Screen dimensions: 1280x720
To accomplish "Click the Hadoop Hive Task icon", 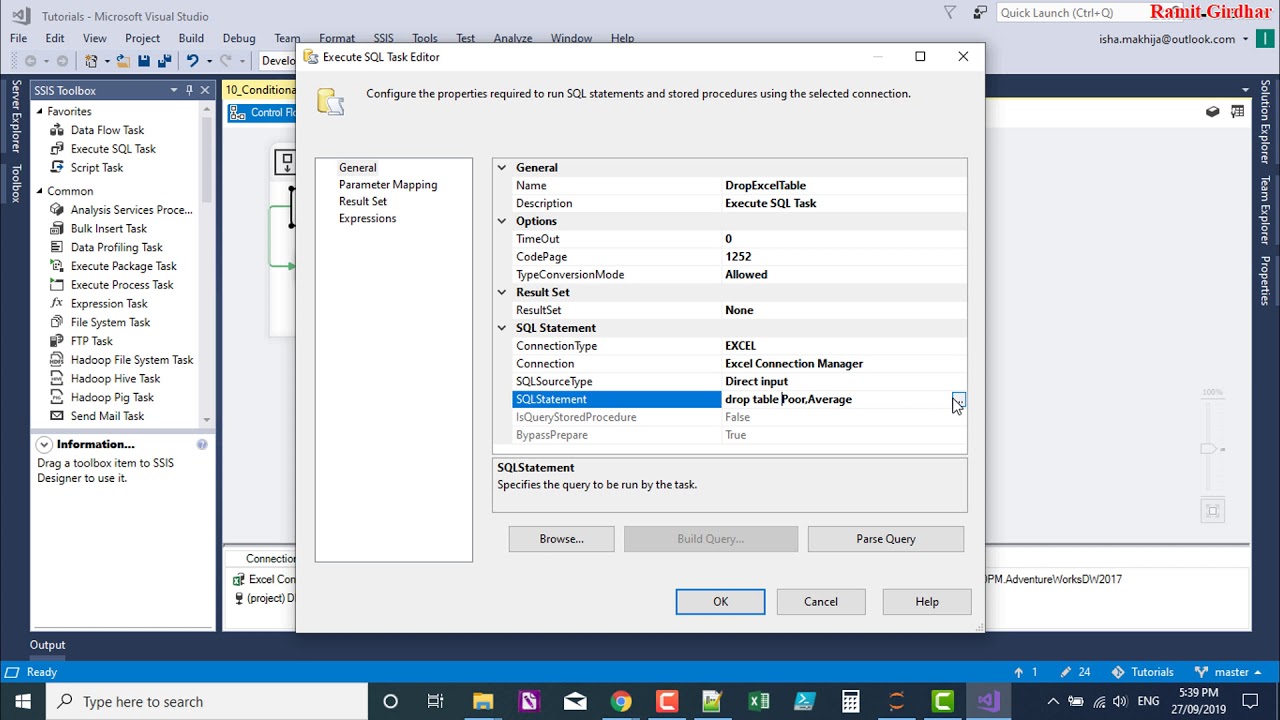I will (x=56, y=379).
